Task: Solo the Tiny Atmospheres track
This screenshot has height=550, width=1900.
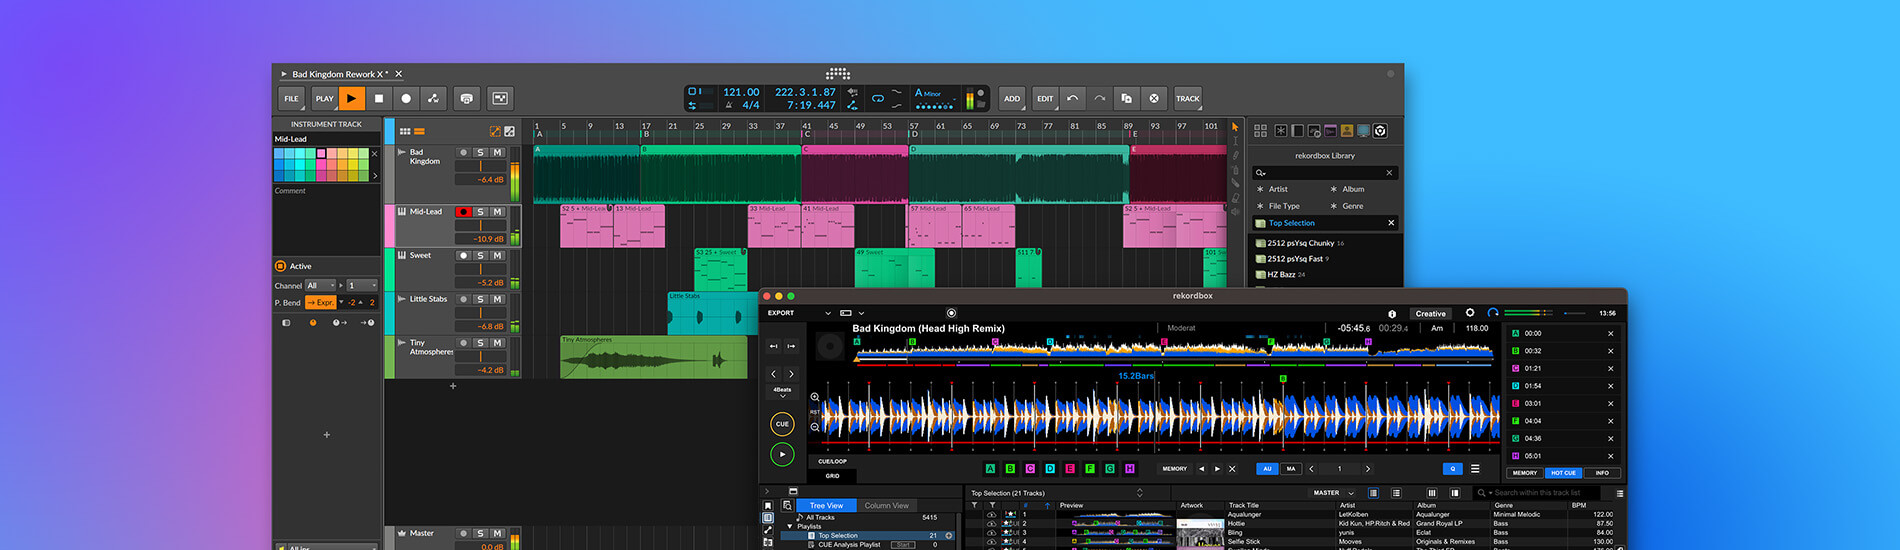Action: click(x=480, y=343)
